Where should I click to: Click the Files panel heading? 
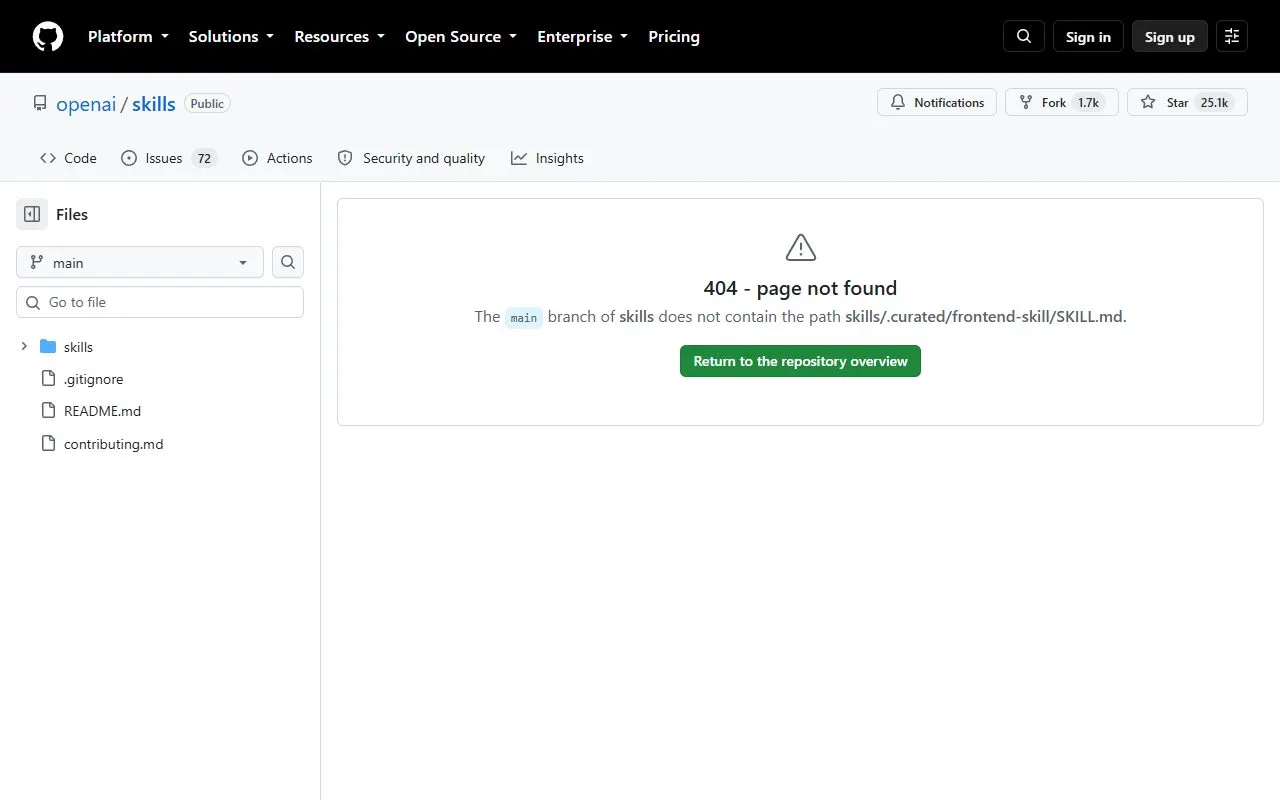pos(72,214)
